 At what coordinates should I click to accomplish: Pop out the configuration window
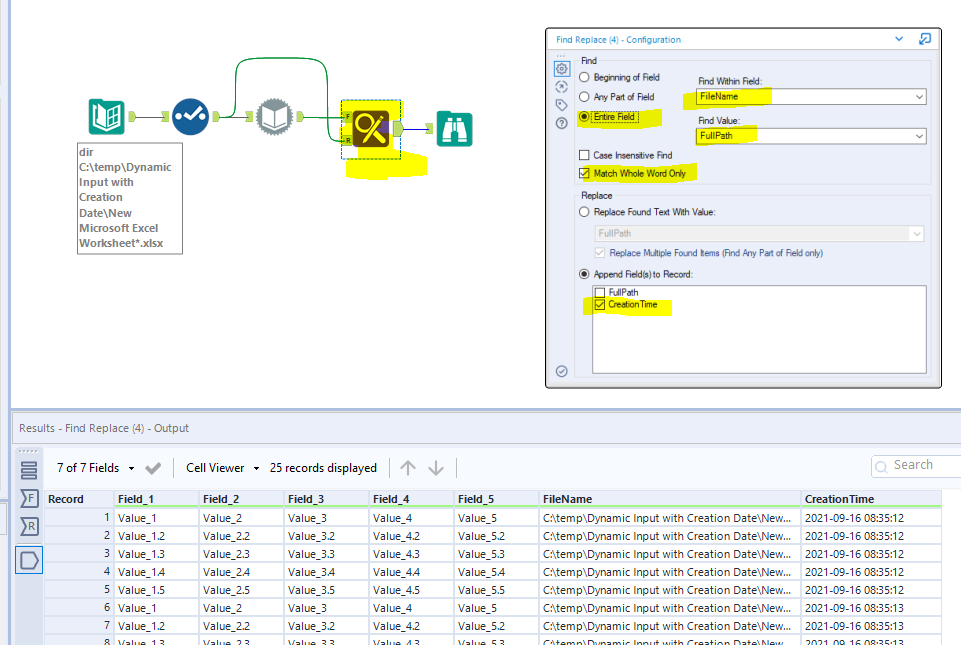click(x=925, y=39)
